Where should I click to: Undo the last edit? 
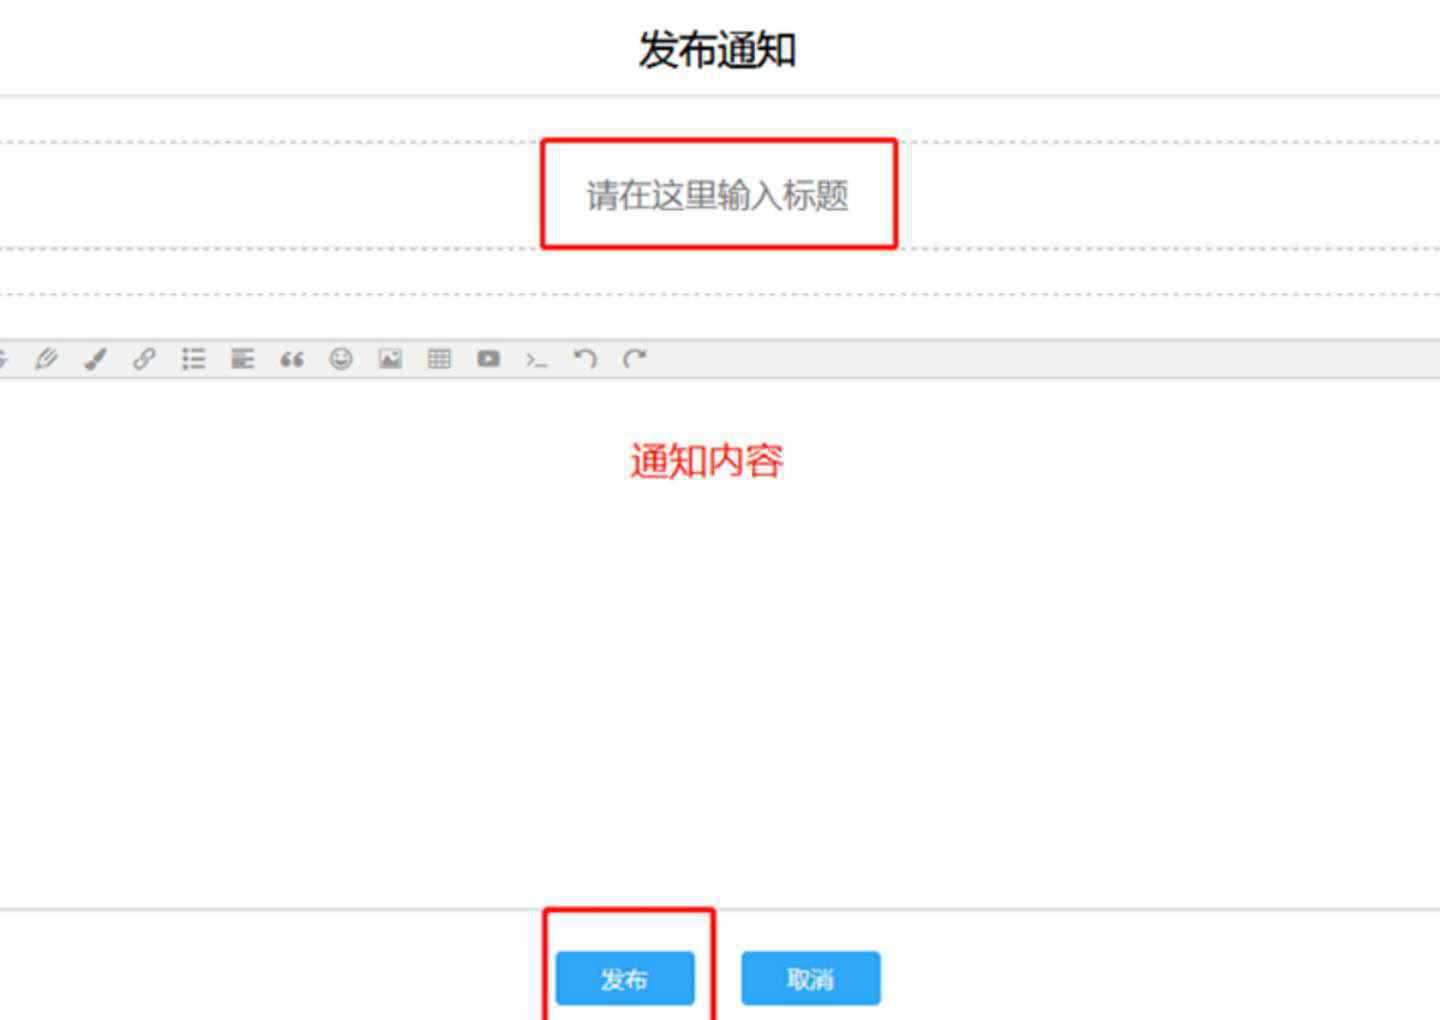click(585, 359)
